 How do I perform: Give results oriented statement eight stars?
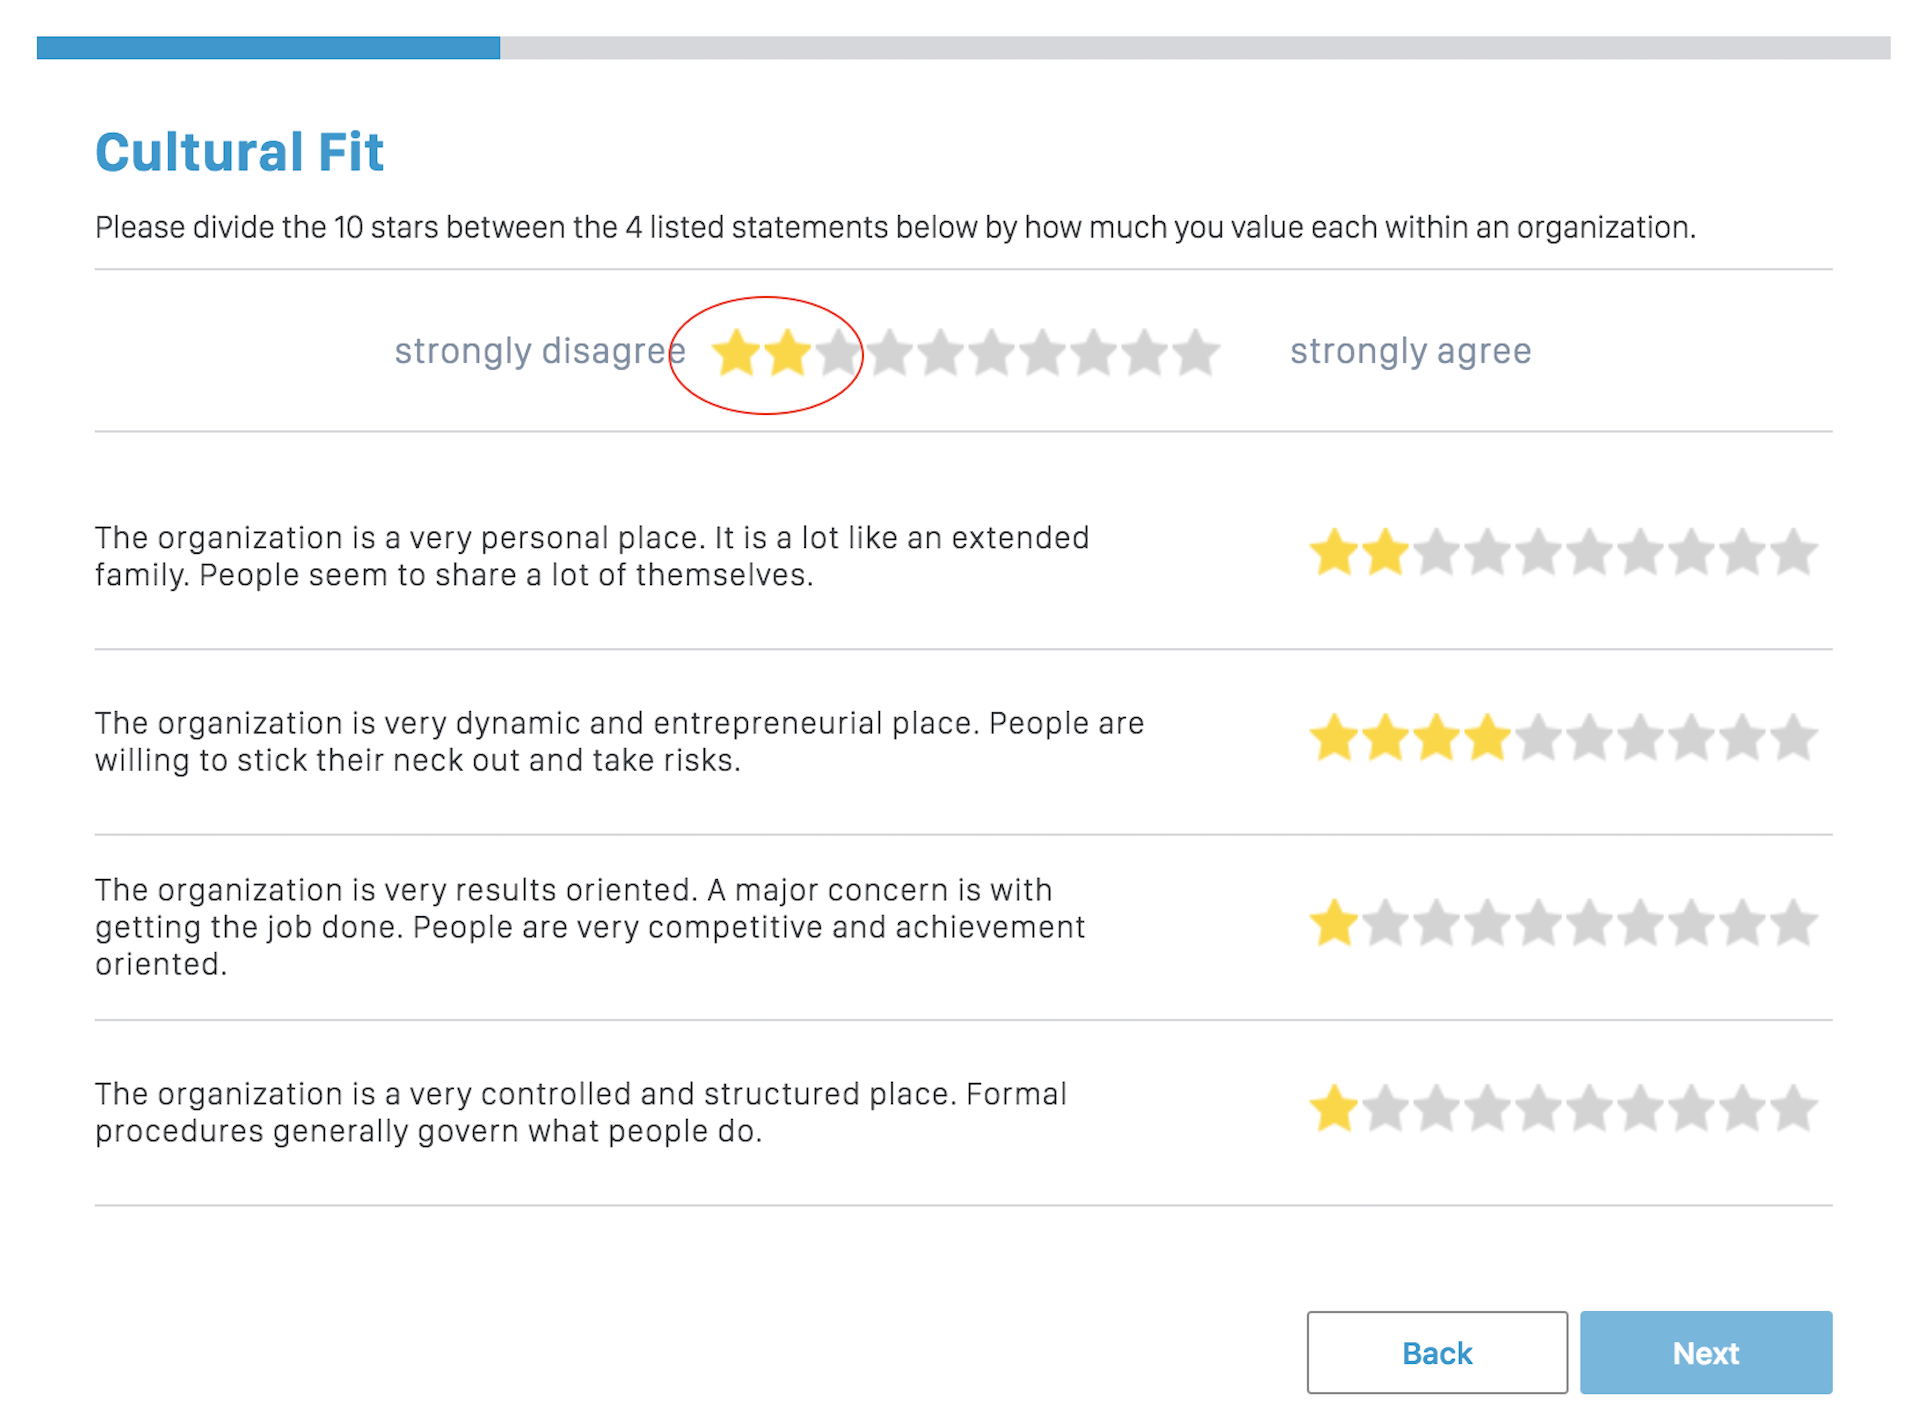[x=1691, y=923]
